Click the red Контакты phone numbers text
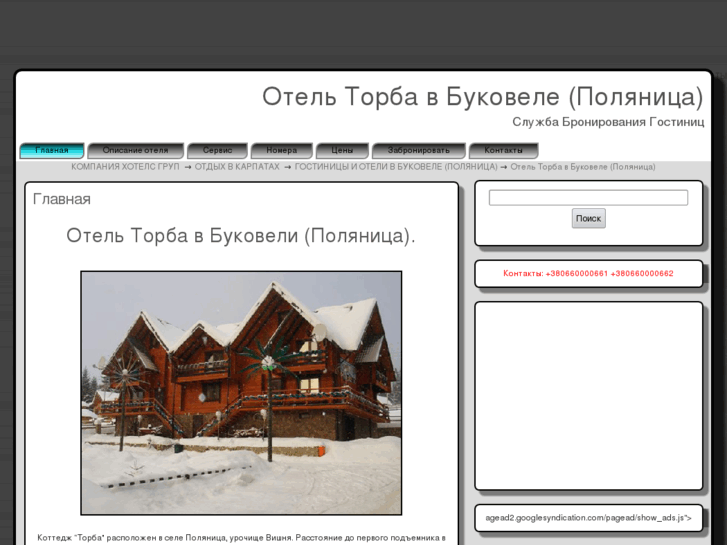This screenshot has height=545, width=727. [588, 273]
